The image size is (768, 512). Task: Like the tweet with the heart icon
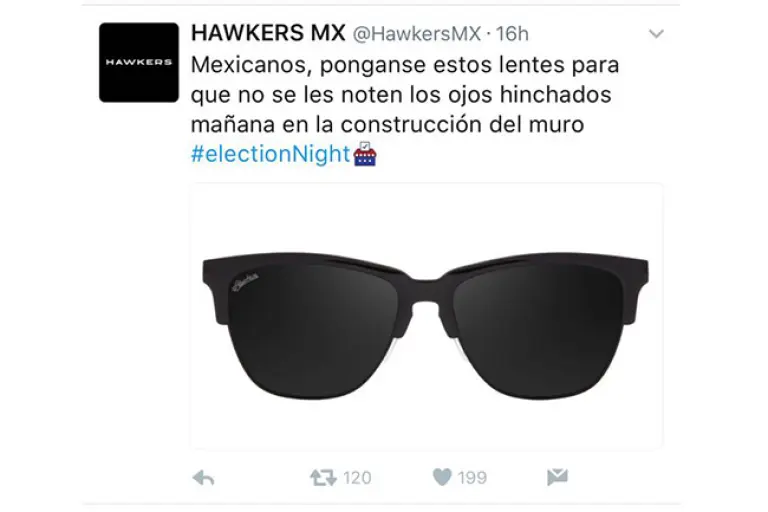[x=442, y=477]
